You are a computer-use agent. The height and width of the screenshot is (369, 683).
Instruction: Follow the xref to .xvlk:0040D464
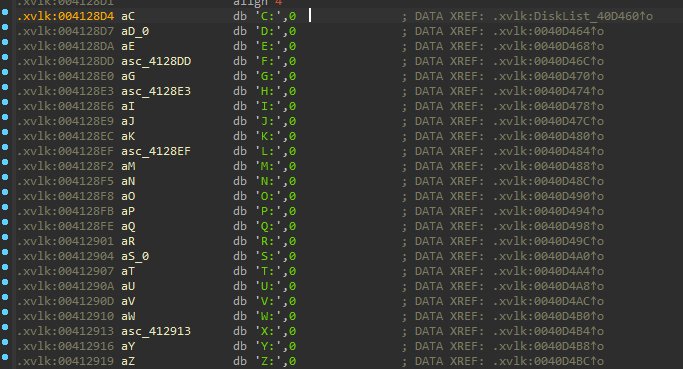tap(548, 31)
